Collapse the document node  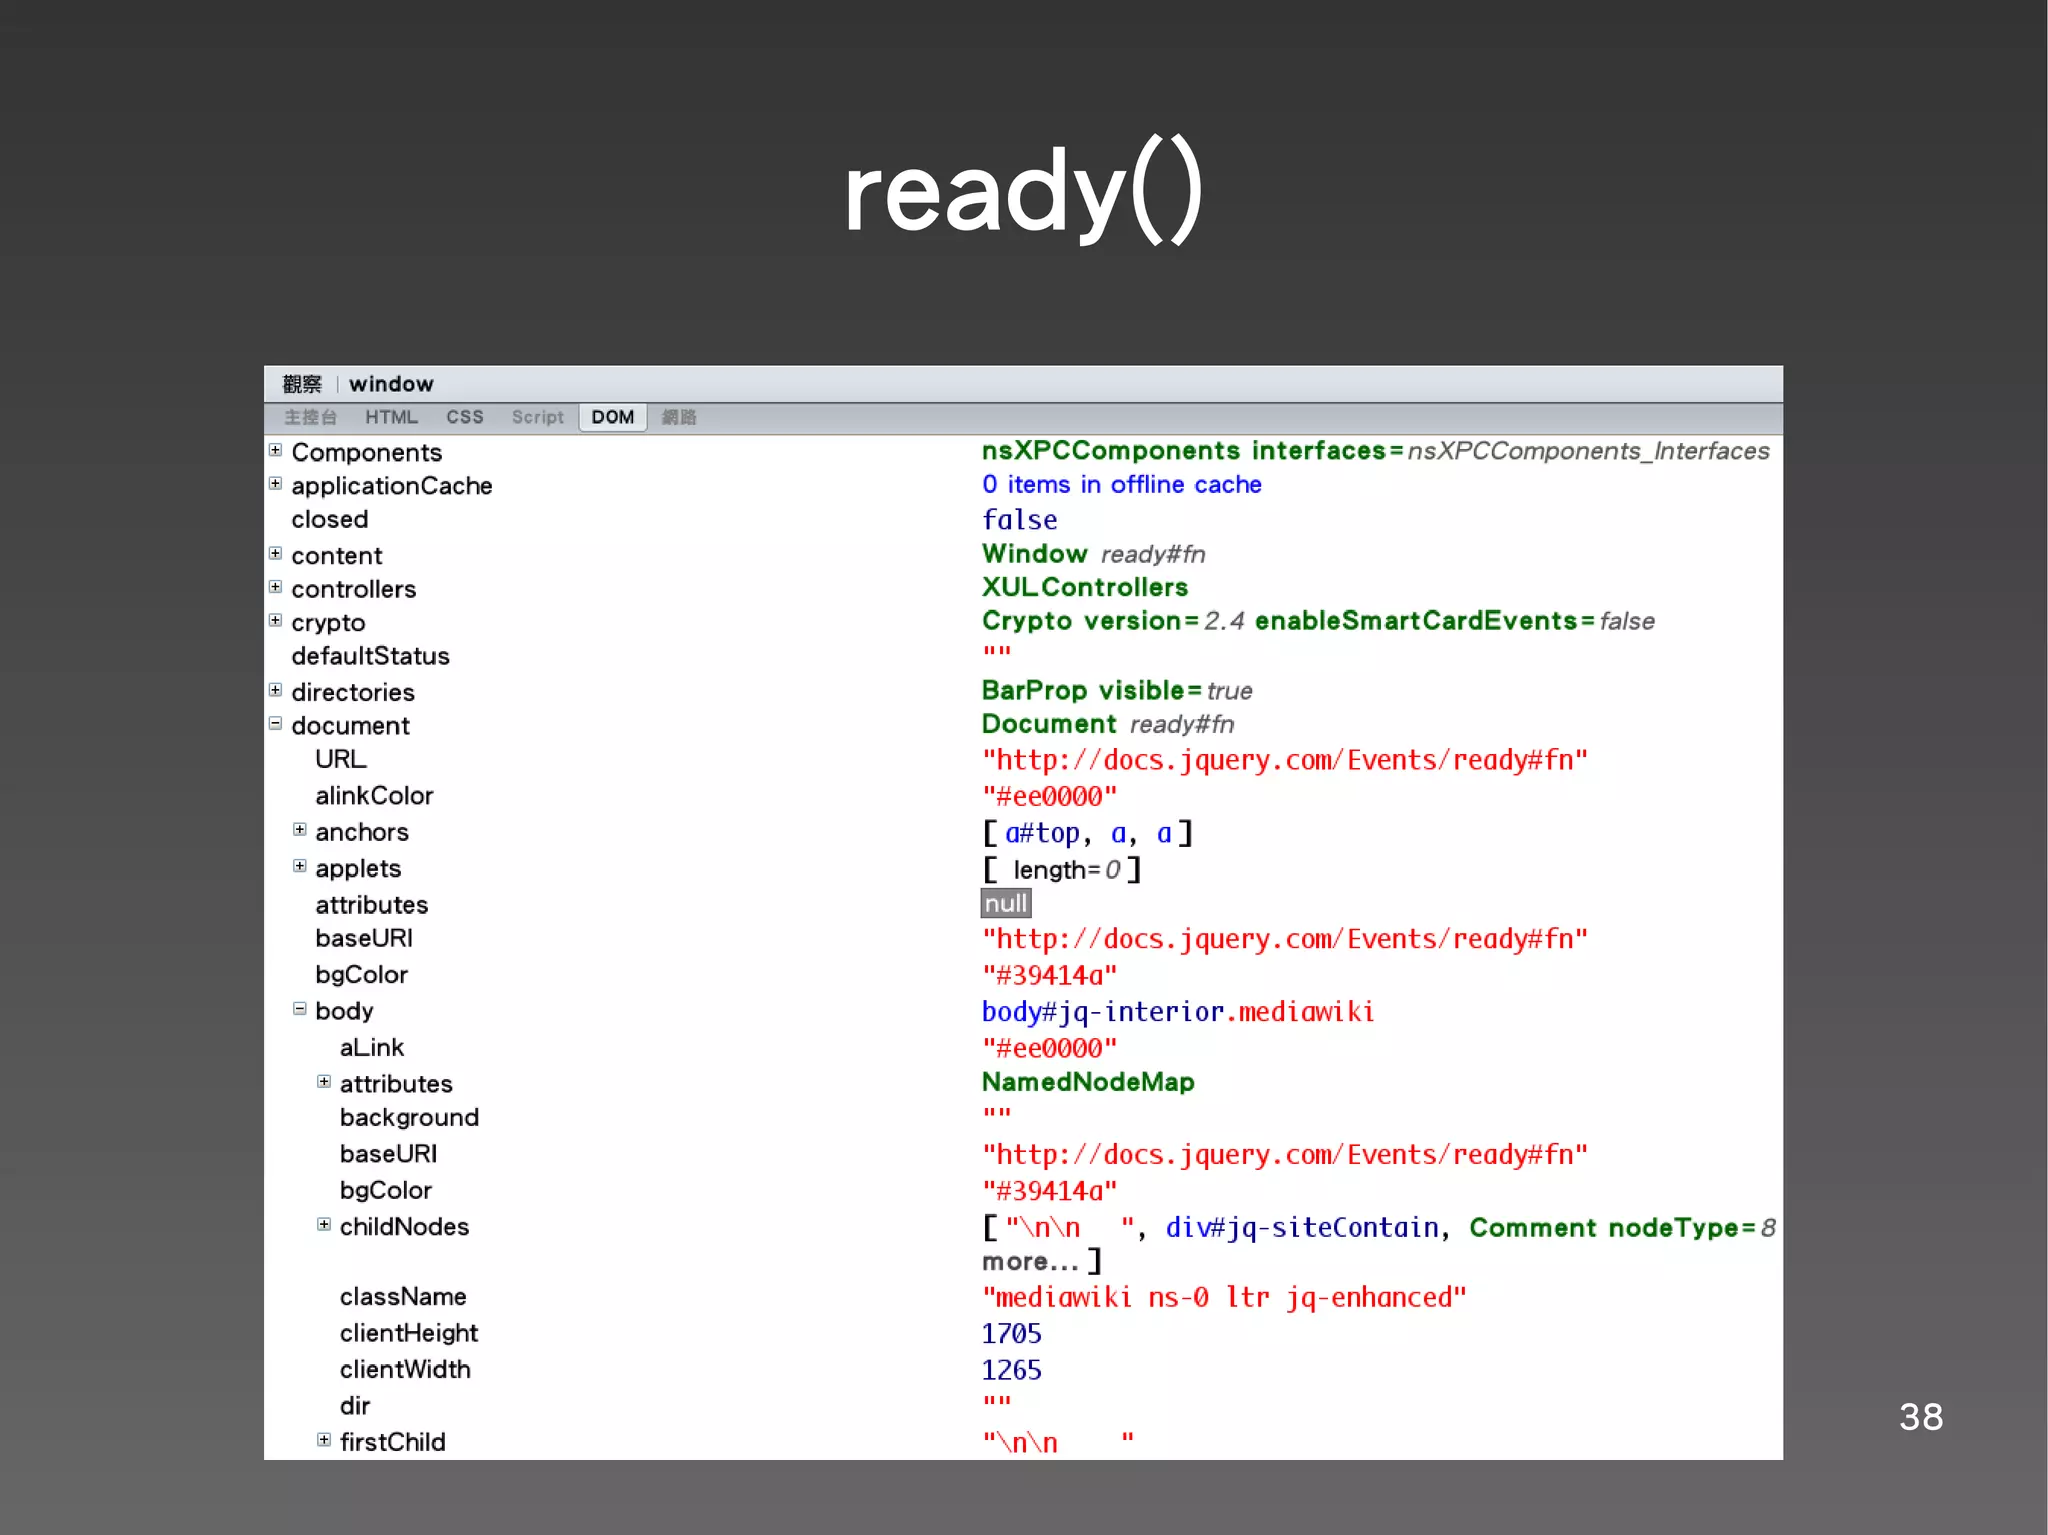coord(275,723)
